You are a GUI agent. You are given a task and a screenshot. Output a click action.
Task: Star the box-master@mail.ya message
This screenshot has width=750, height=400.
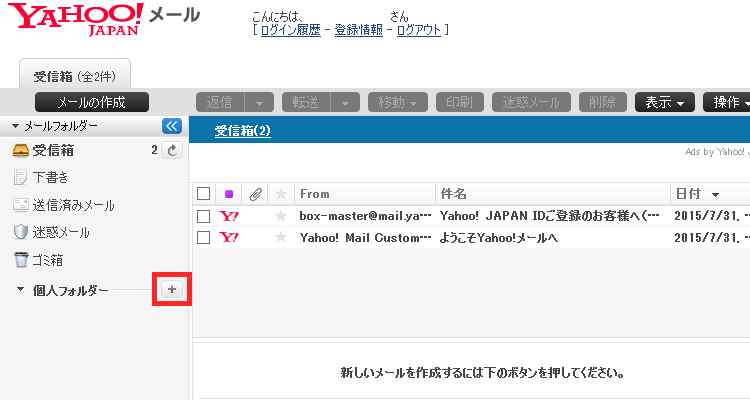pyautogui.click(x=281, y=216)
